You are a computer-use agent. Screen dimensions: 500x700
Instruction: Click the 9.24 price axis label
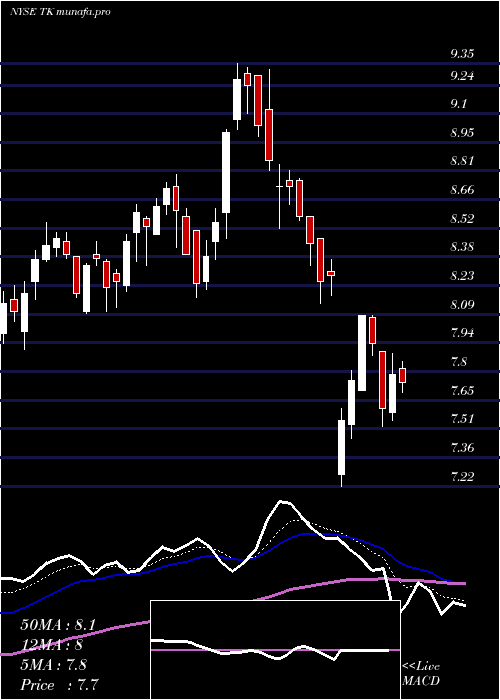point(462,76)
